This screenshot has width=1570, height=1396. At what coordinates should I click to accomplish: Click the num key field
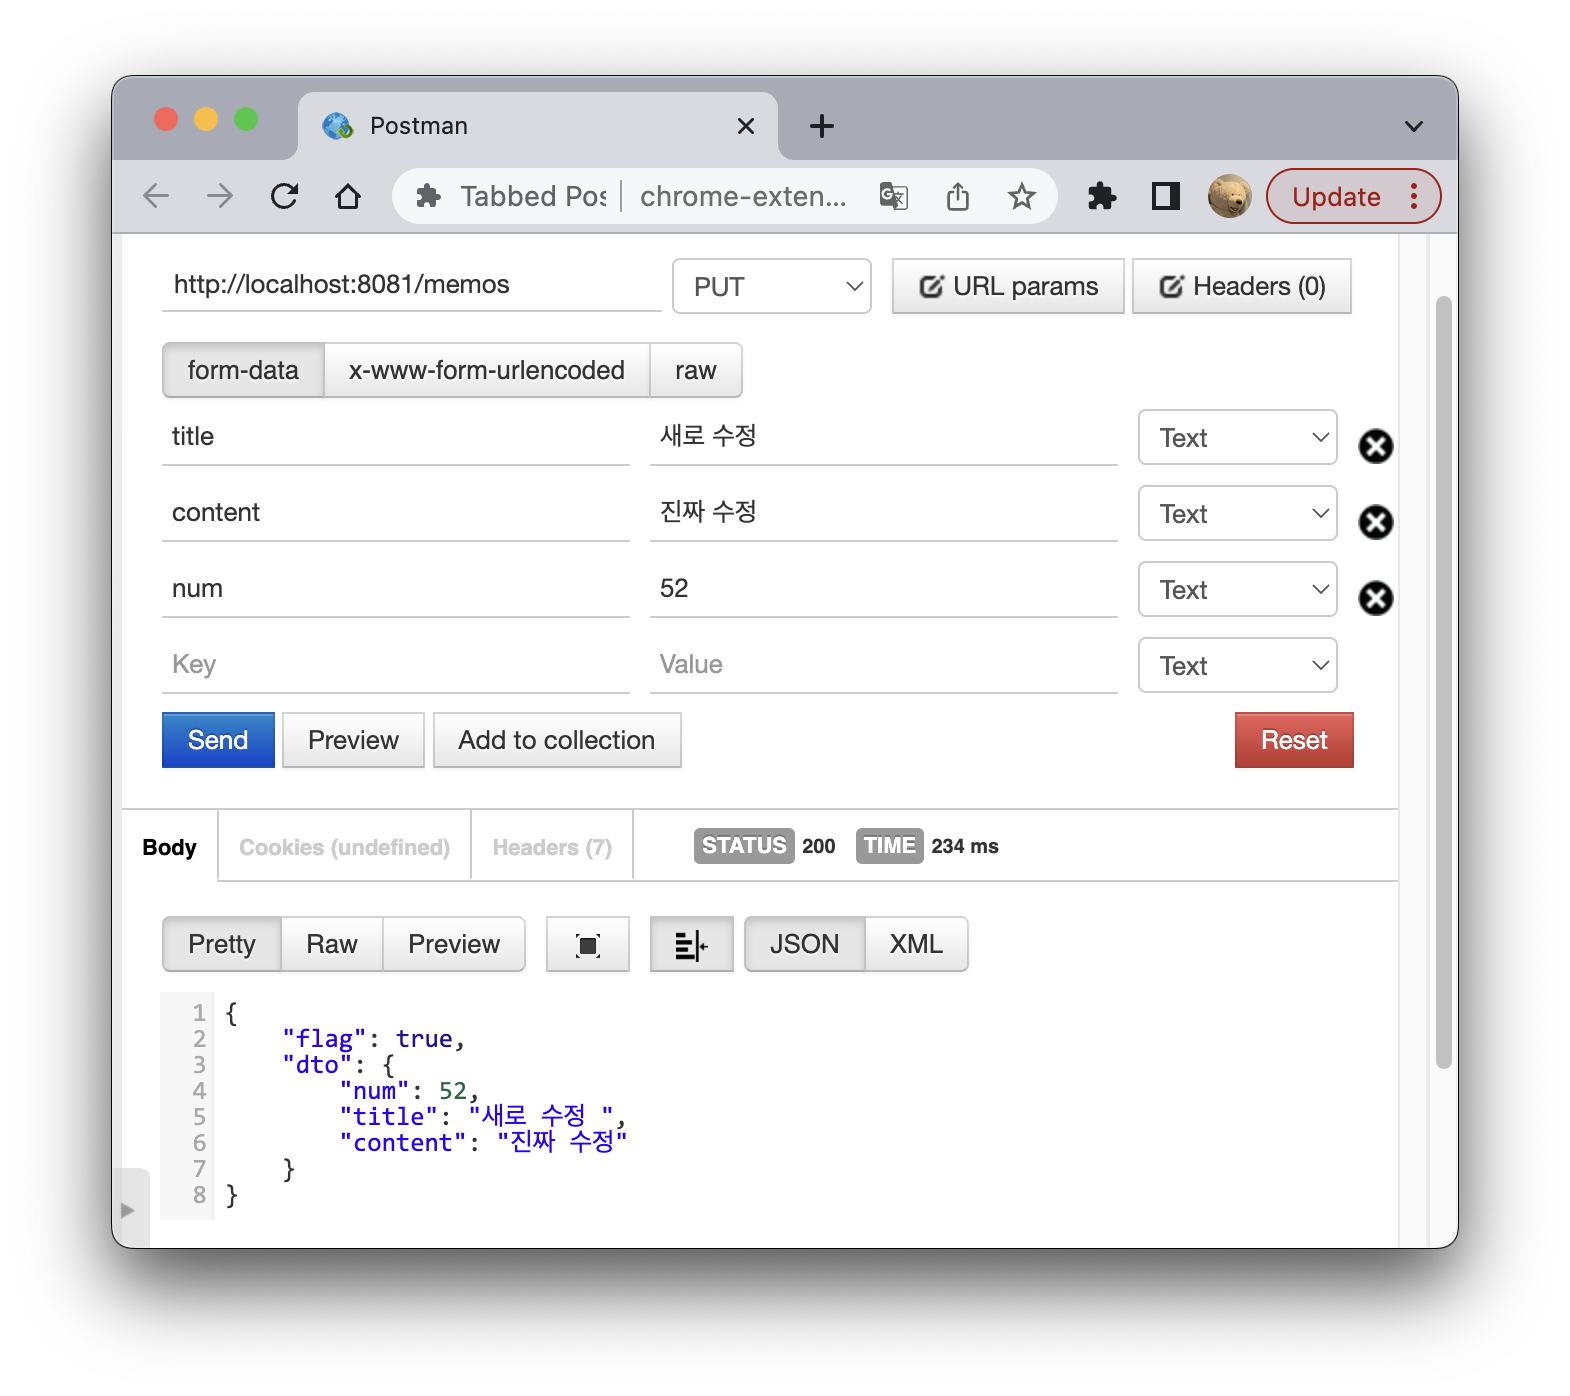point(396,589)
